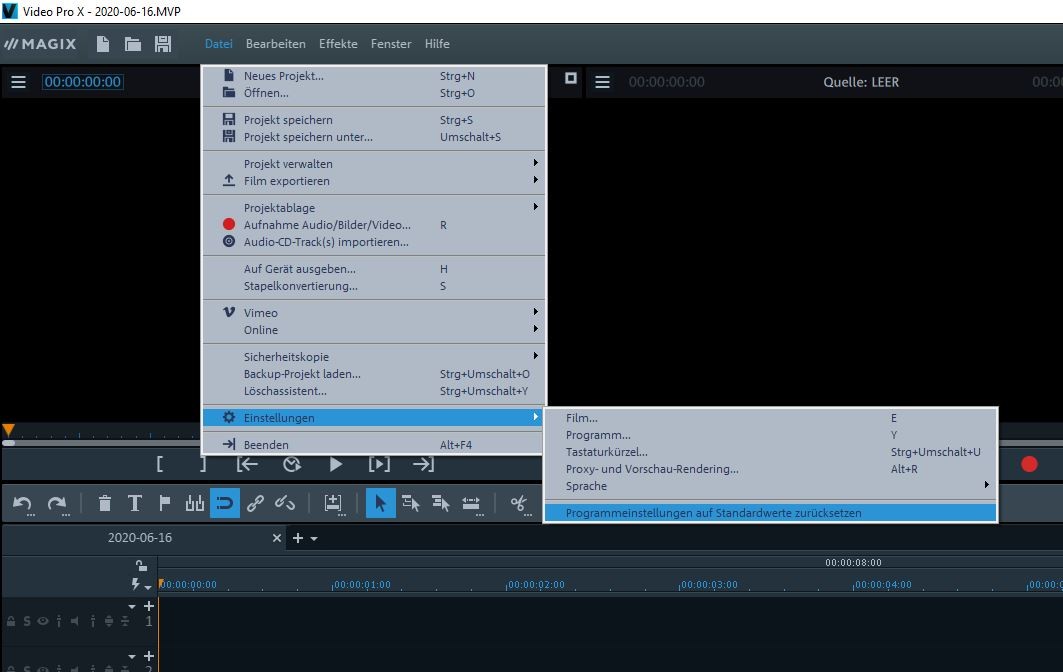Set the range out-point bracket
Image resolution: width=1063 pixels, height=672 pixels.
[203, 464]
